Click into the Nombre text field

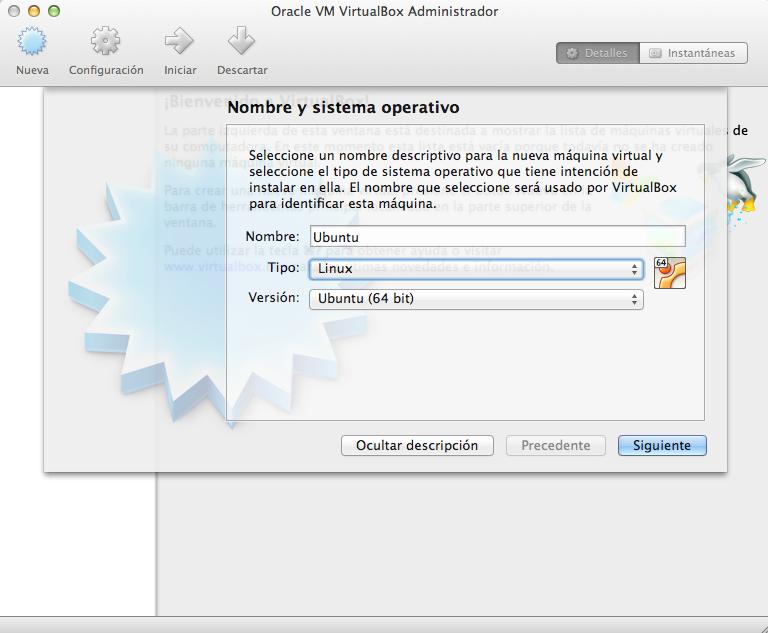point(496,237)
